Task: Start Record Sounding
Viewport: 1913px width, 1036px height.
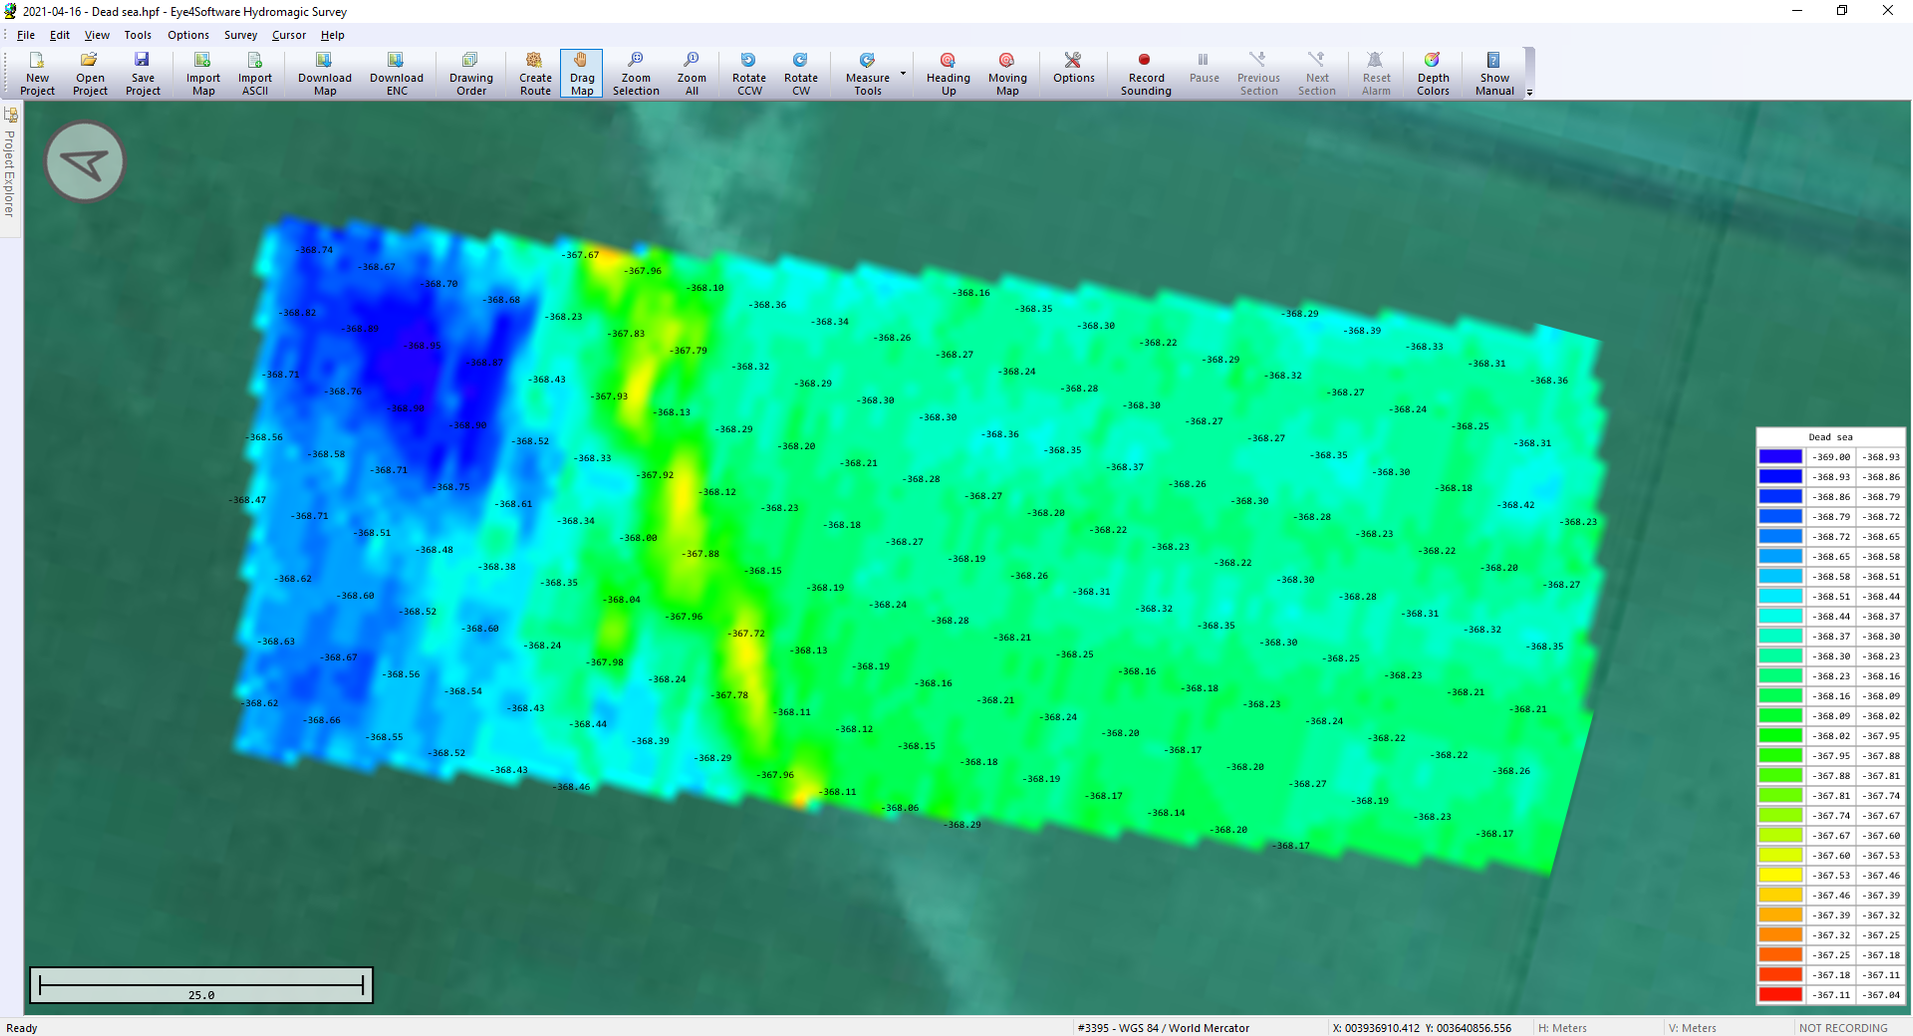Action: [1145, 74]
